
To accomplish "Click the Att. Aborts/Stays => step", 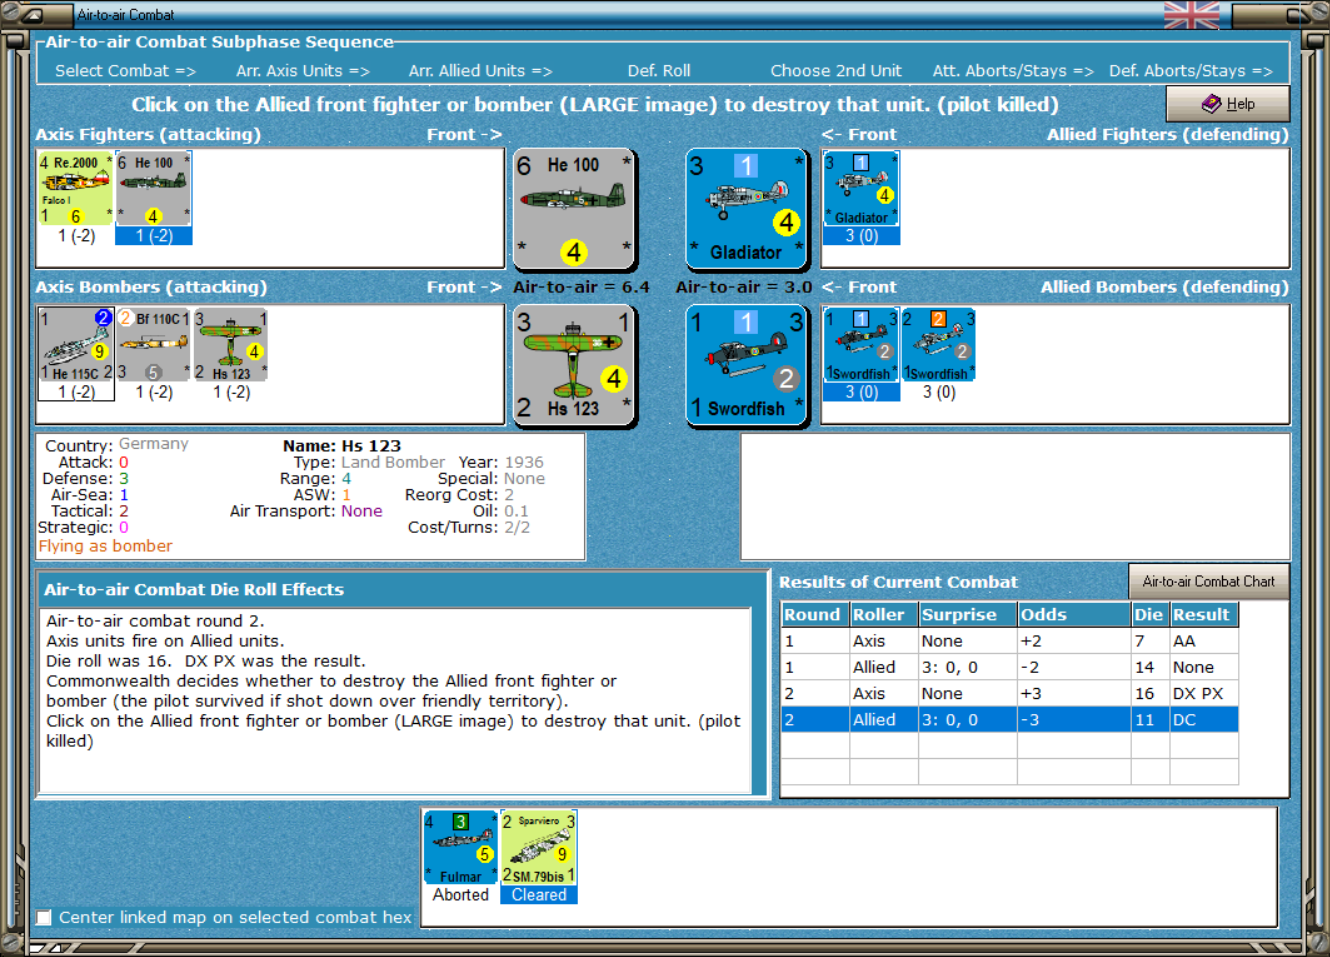I will pyautogui.click(x=1013, y=71).
